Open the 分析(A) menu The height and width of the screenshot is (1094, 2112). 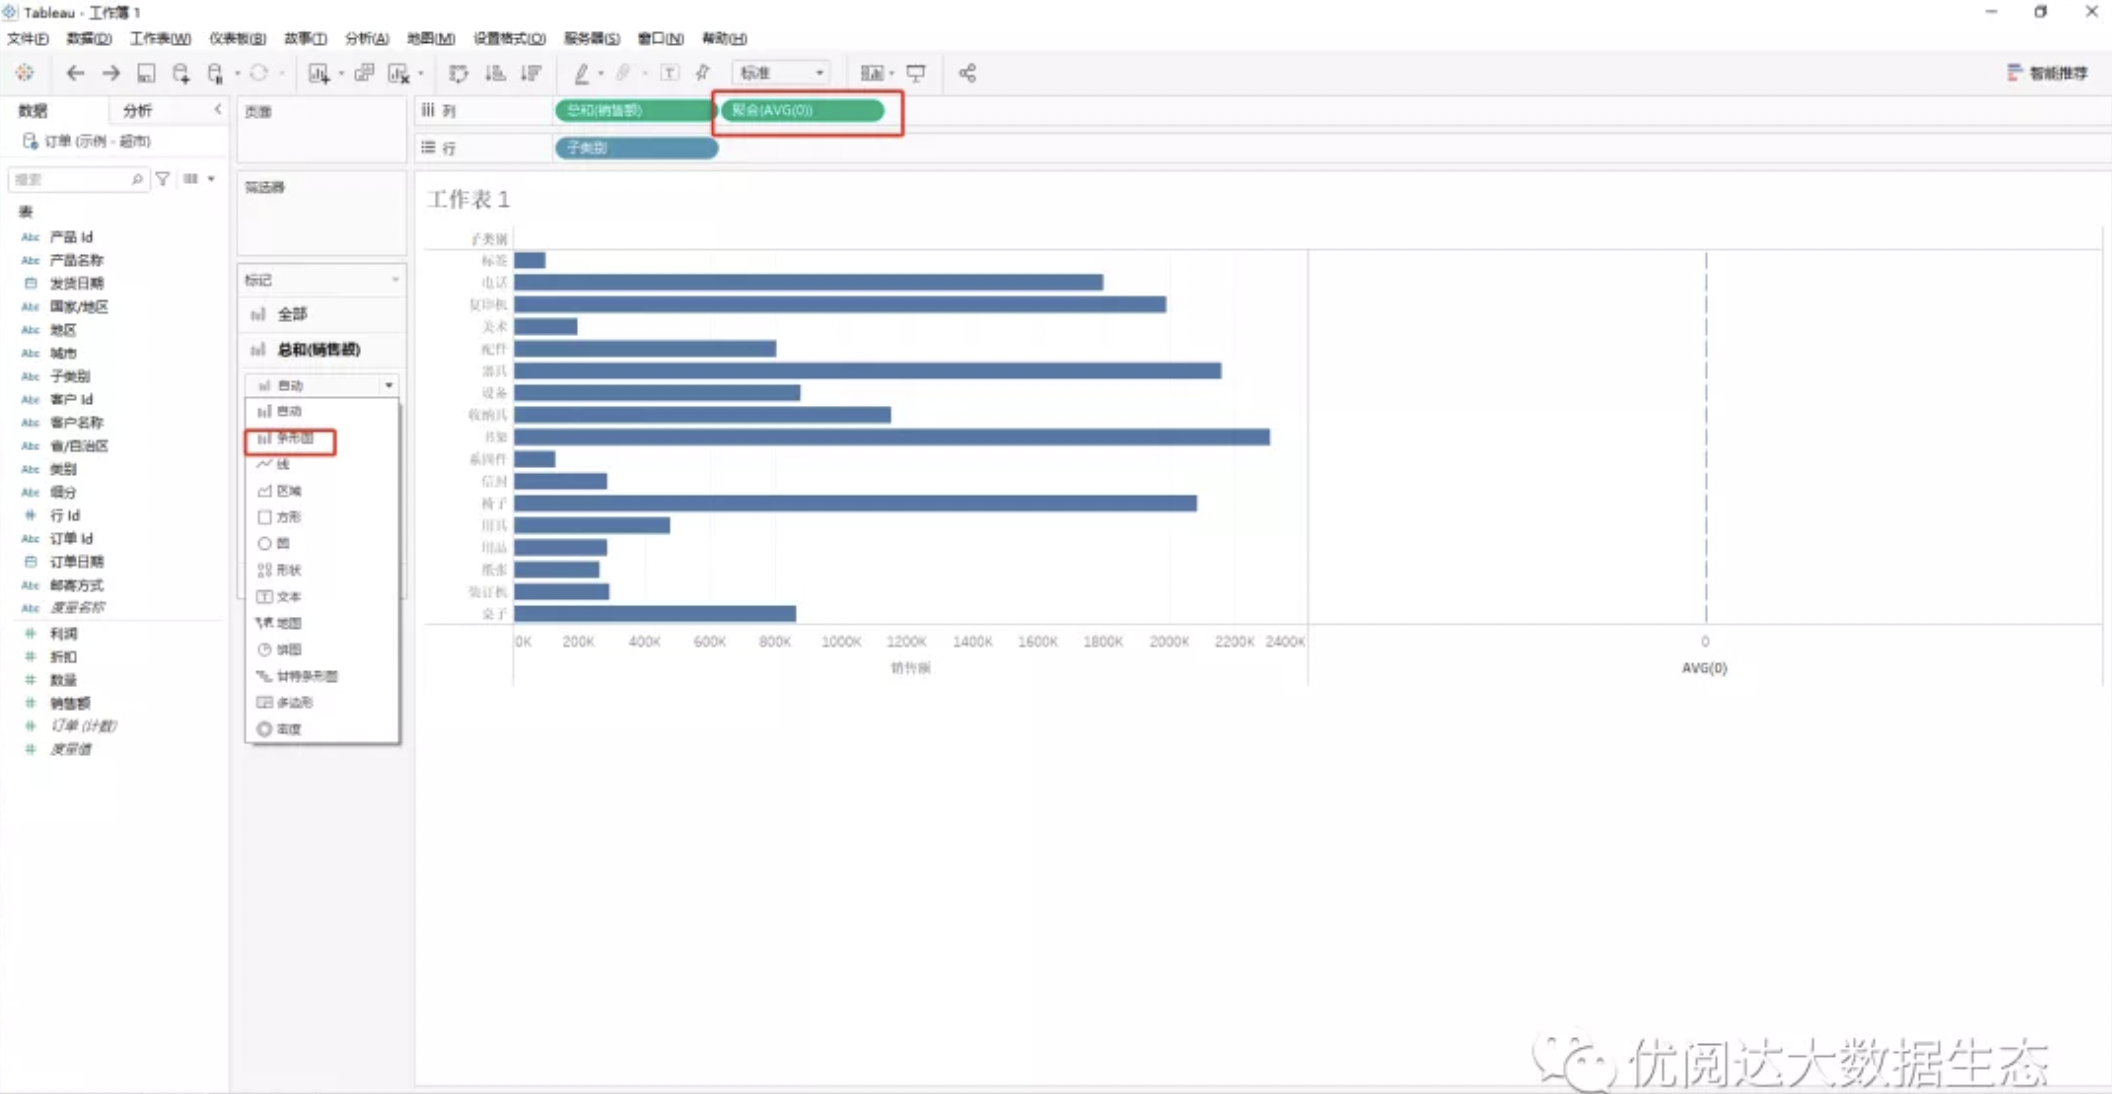(367, 38)
